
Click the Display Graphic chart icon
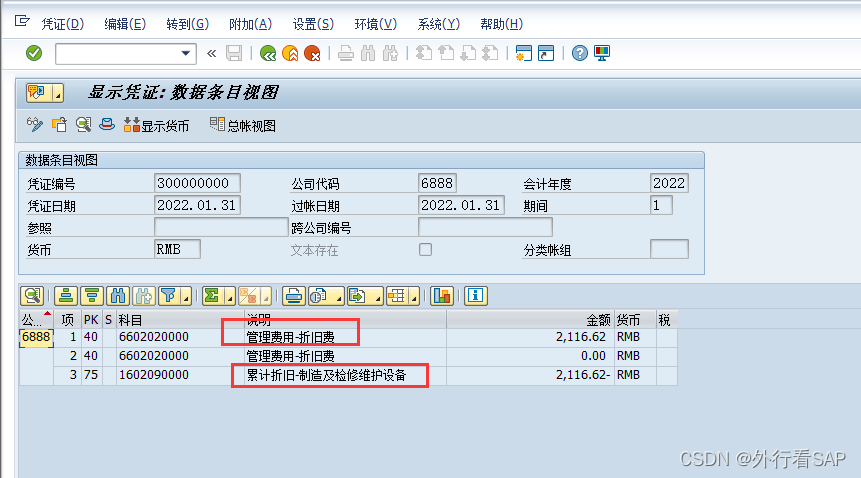[442, 296]
